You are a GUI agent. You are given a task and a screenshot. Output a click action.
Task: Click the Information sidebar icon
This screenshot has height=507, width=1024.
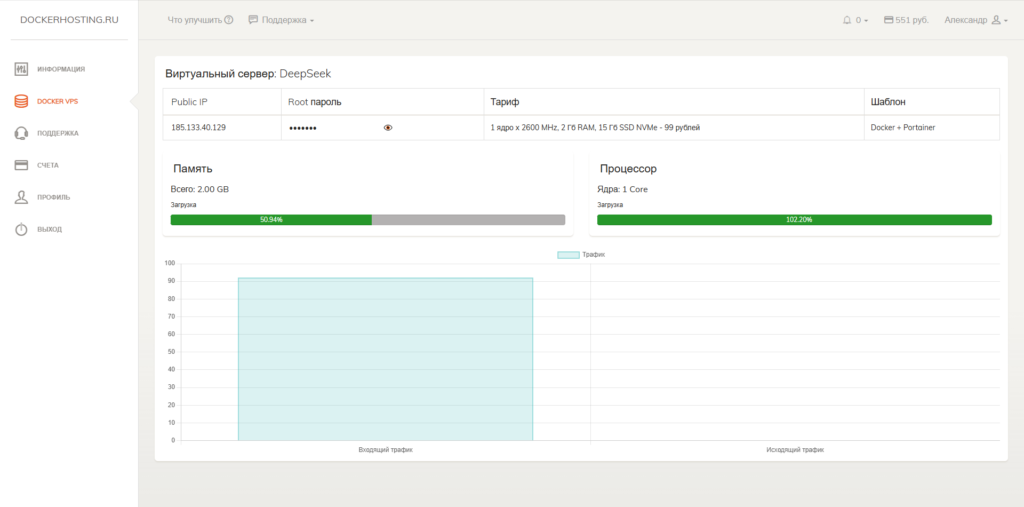coord(21,69)
